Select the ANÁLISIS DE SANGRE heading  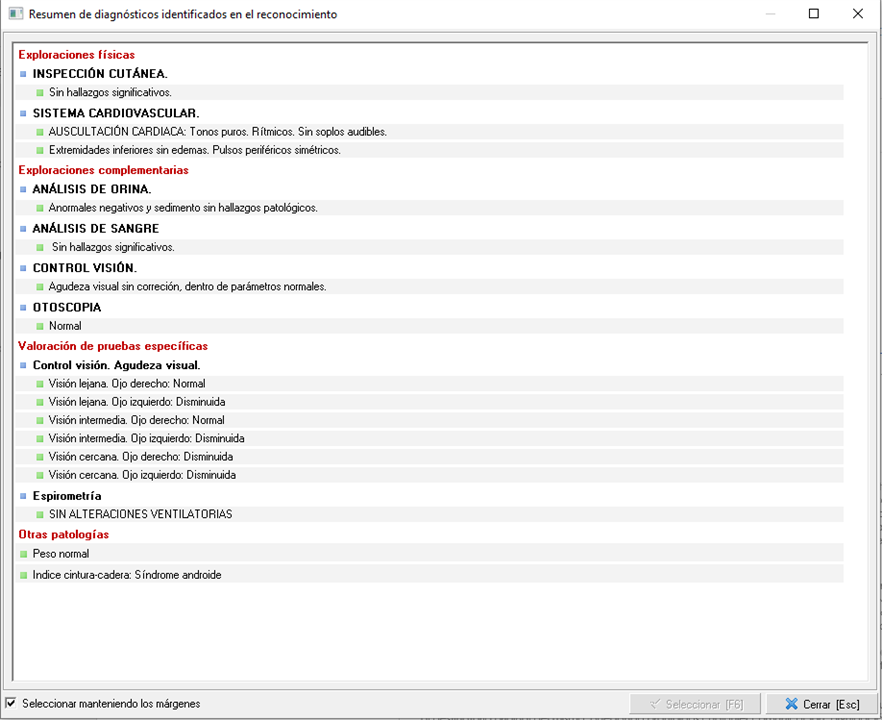[x=95, y=229]
